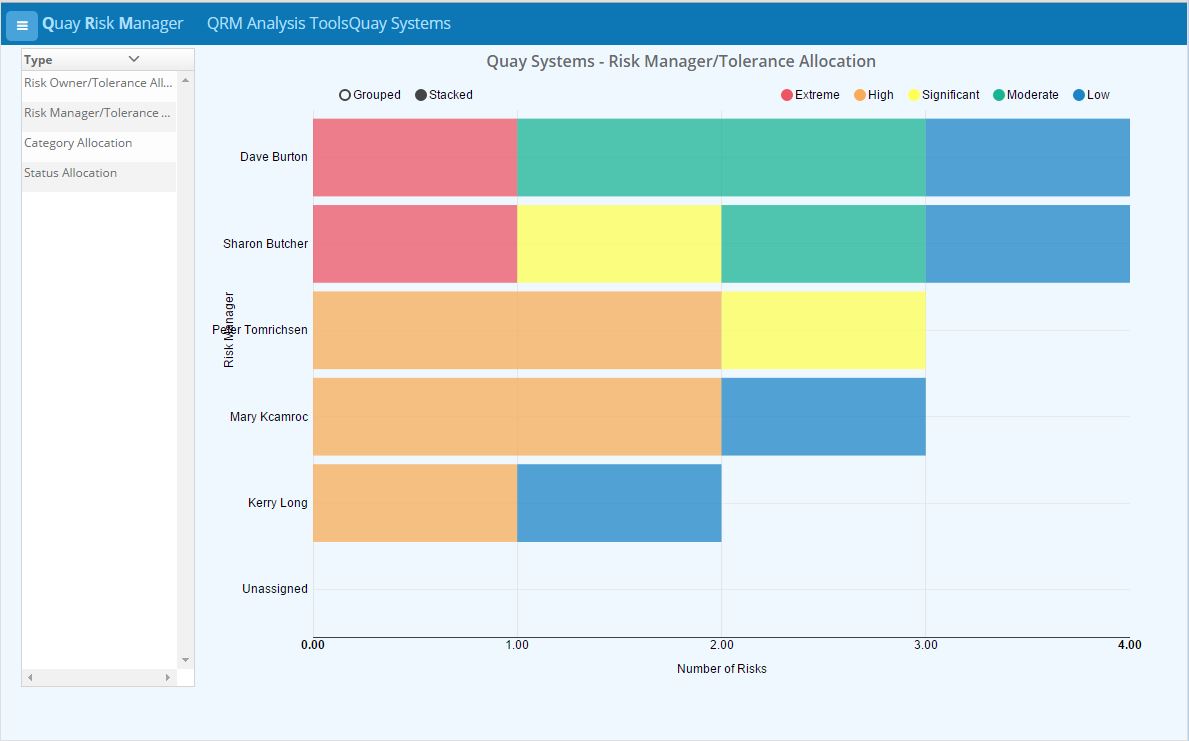Click scroll up arrow in type list
Screen dimensions: 1189x741
186,80
